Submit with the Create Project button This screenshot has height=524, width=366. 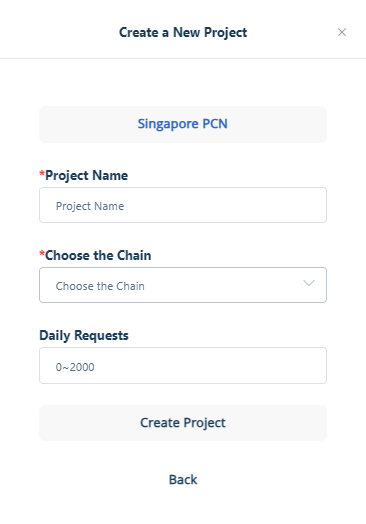click(183, 423)
